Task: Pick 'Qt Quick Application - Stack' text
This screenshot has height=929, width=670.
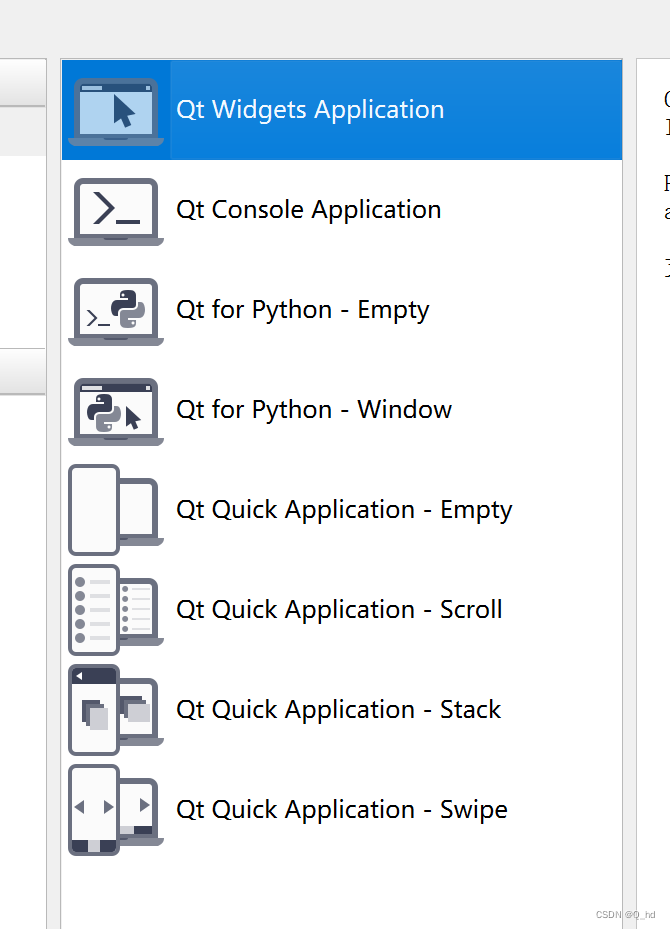Action: click(339, 710)
